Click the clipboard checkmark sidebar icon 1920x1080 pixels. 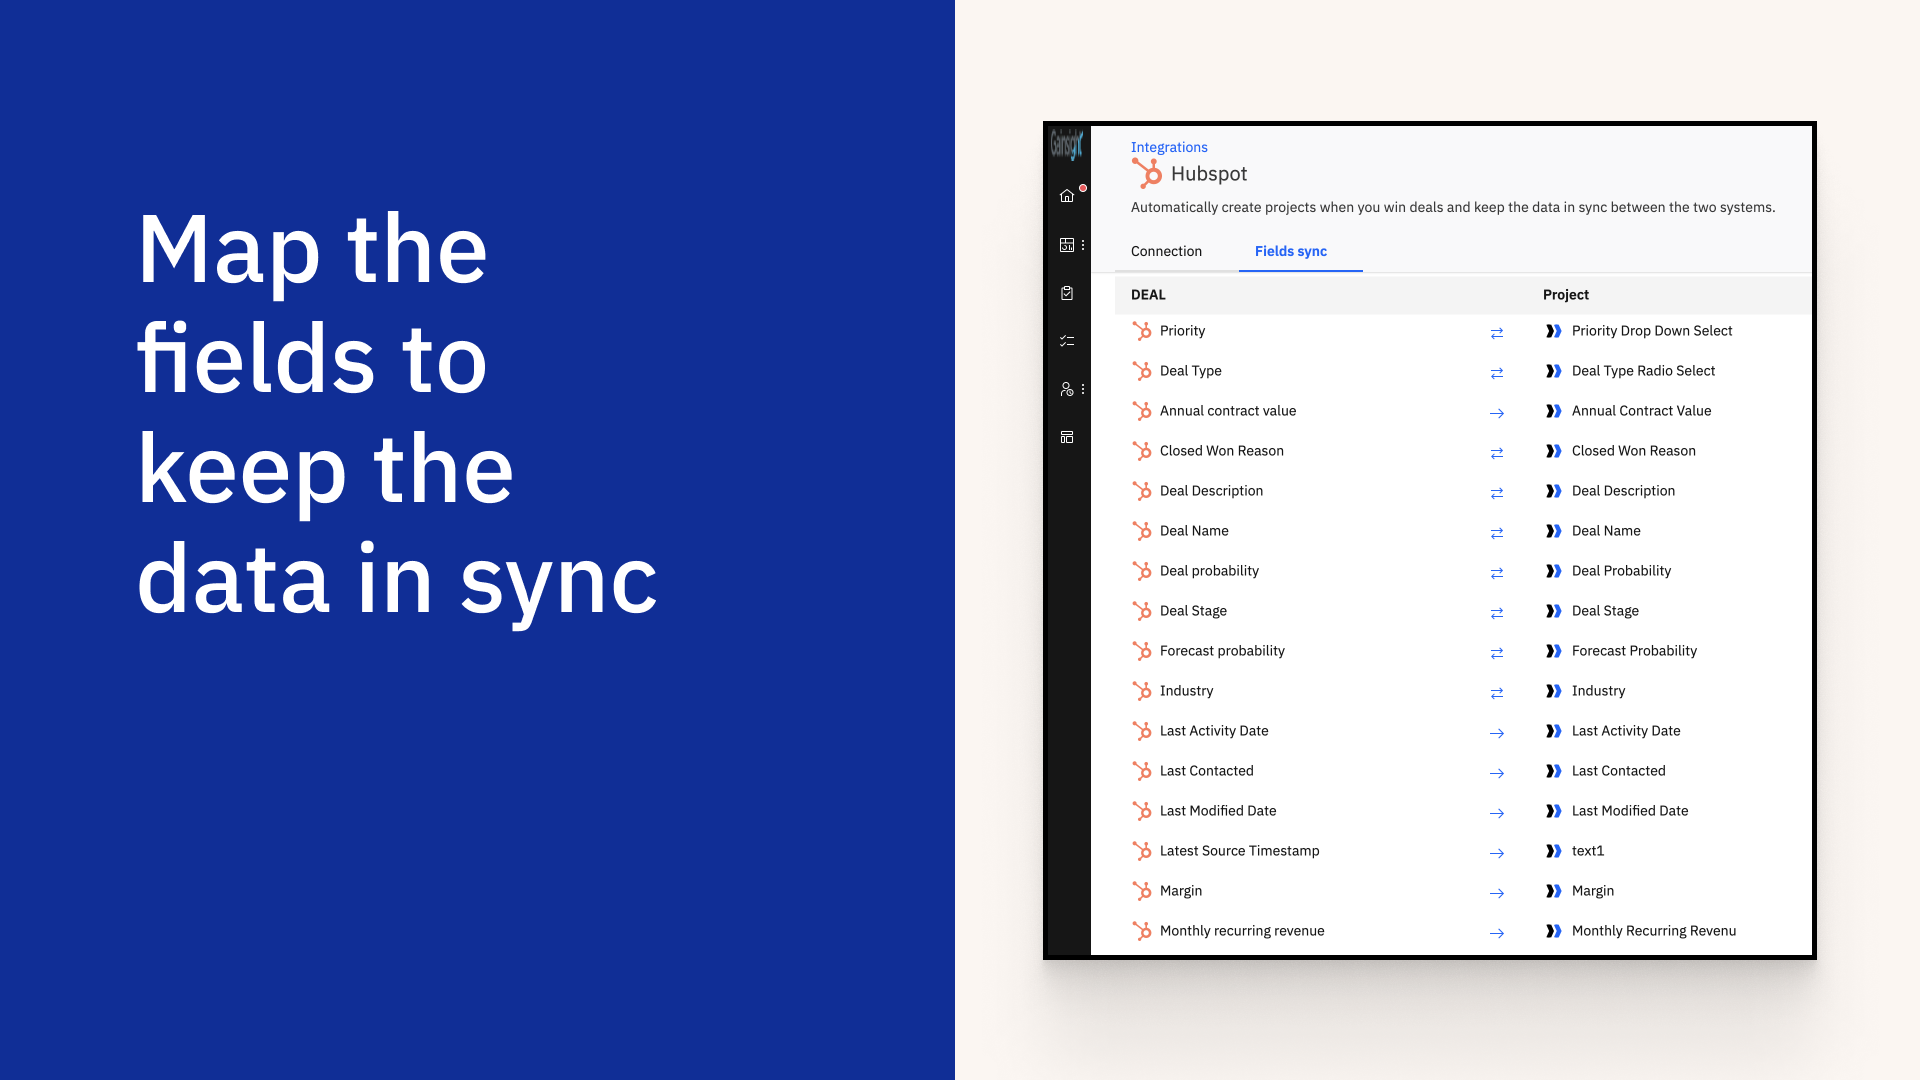[1067, 293]
